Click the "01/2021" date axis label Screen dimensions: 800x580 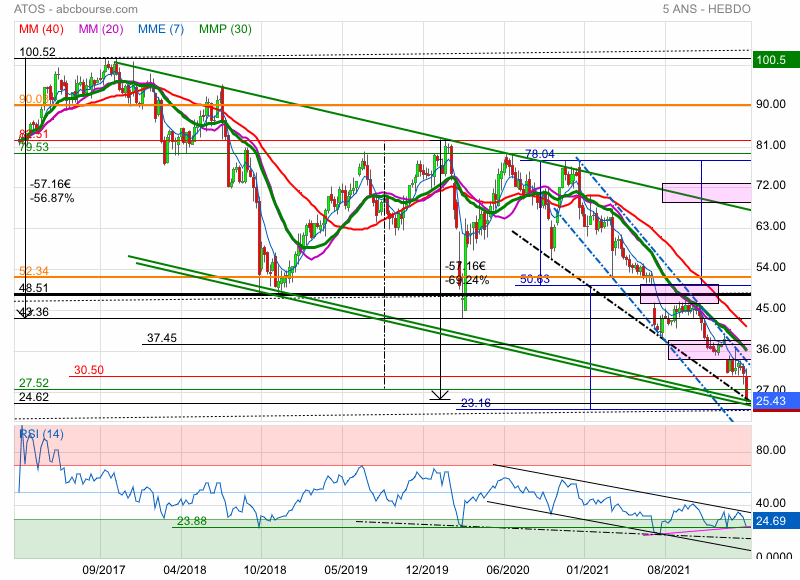(x=588, y=570)
